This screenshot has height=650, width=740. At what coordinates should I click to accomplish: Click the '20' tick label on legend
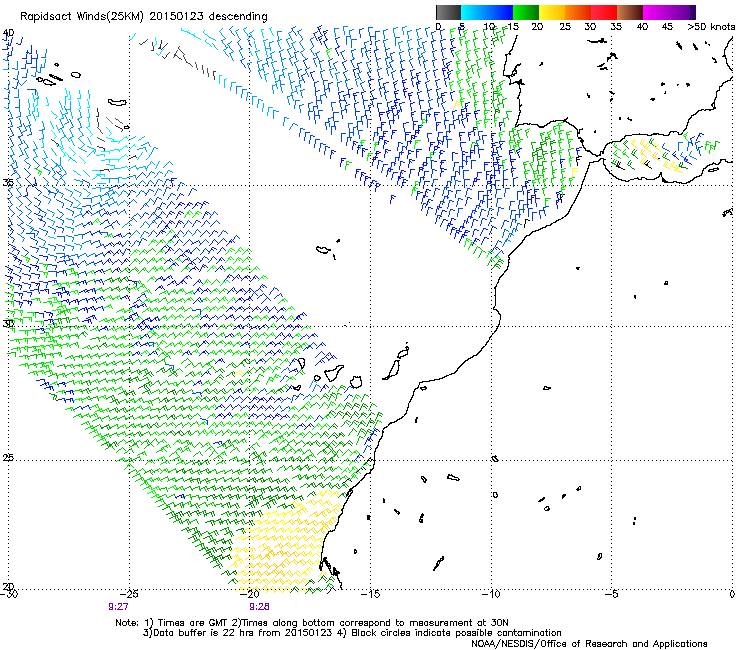point(538,27)
